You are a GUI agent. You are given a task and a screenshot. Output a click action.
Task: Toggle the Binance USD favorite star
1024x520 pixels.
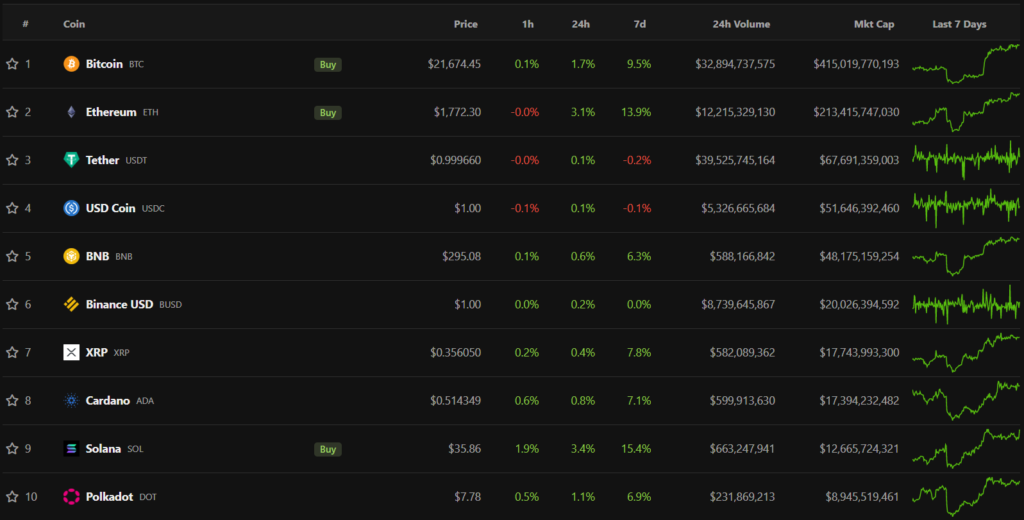click(12, 304)
